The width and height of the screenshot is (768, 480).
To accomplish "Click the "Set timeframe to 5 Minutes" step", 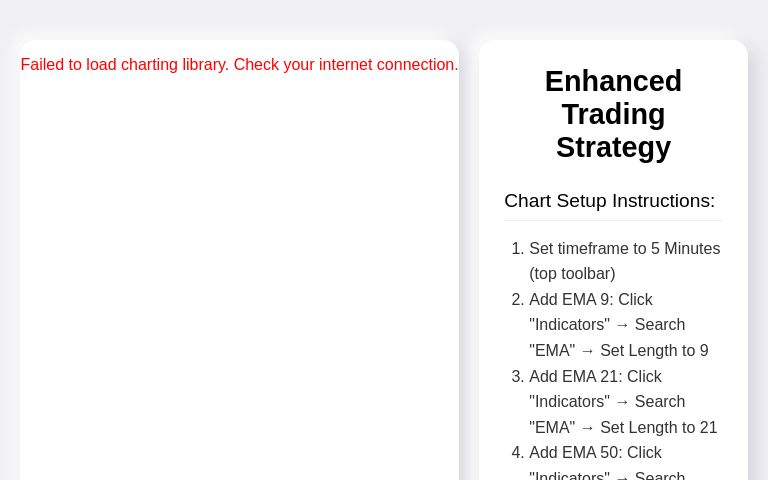I will (624, 248).
